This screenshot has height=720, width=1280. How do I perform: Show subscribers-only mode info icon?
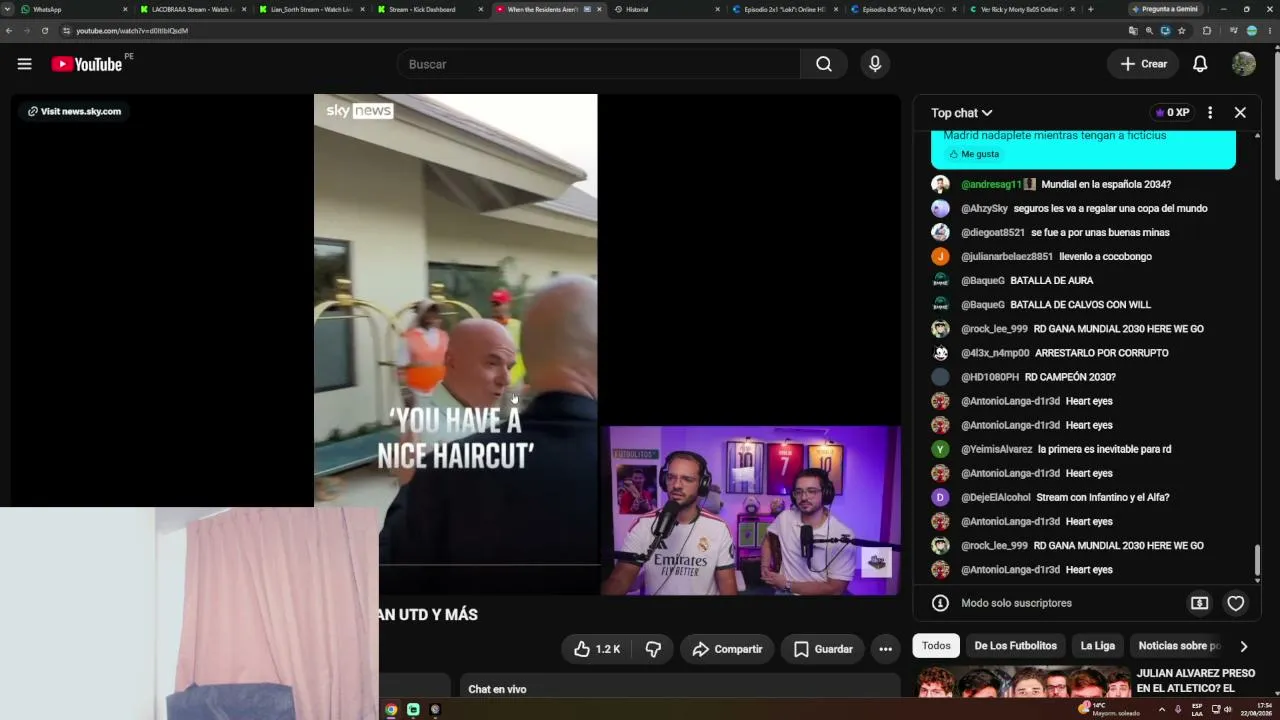pyautogui.click(x=940, y=603)
